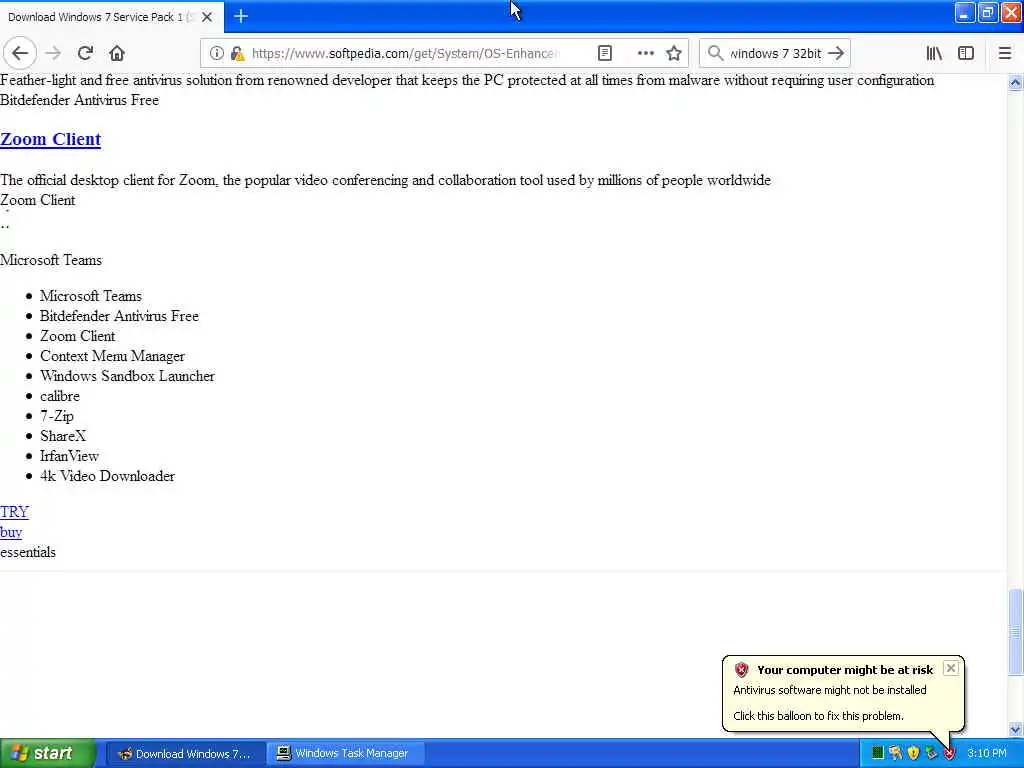Click the magnifier icon in search box
This screenshot has width=1024, height=768.
click(x=715, y=53)
